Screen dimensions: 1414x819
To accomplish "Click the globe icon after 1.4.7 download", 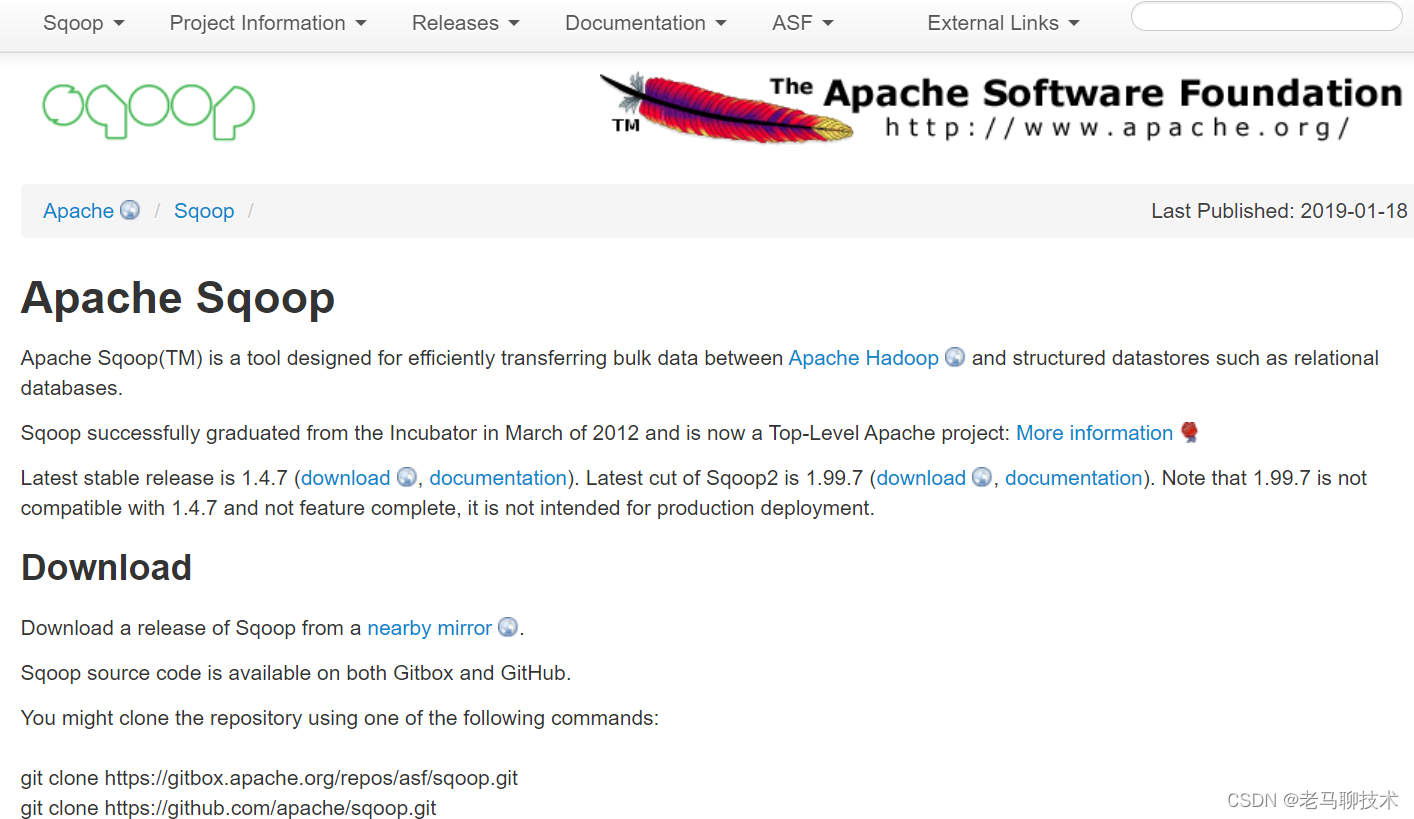I will click(x=406, y=477).
